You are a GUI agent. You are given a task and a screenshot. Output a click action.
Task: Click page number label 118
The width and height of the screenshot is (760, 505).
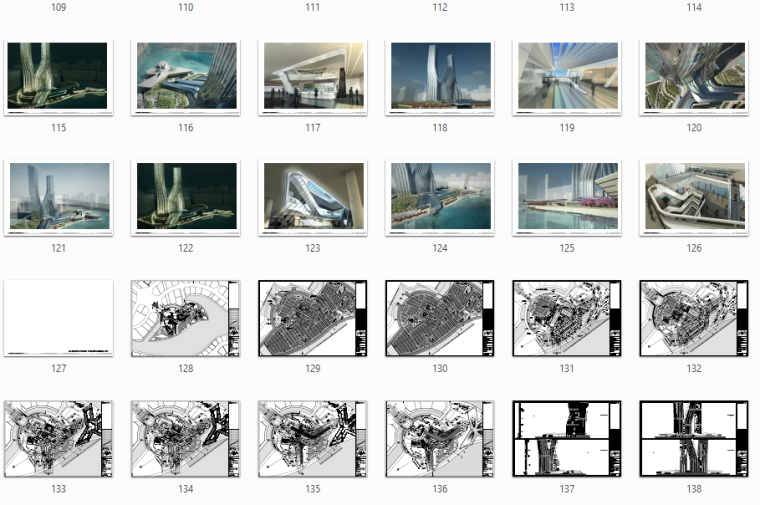[x=440, y=127]
